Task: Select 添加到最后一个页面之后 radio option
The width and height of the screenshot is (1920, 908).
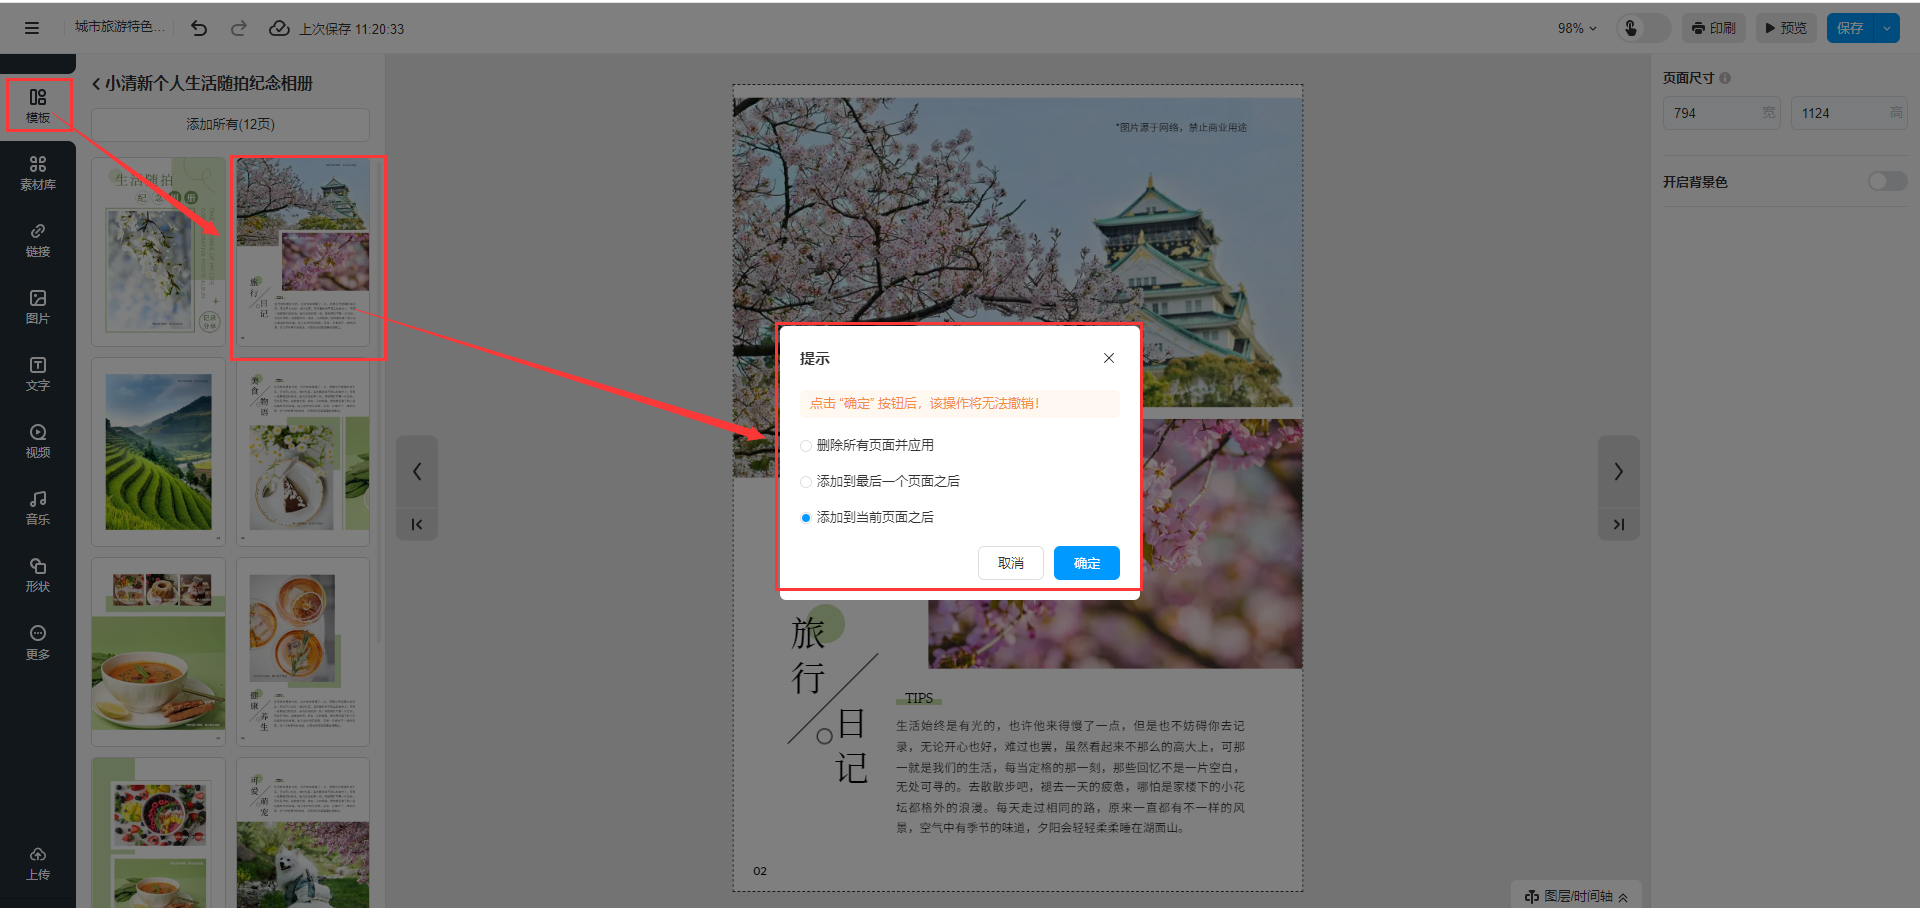Action: 806,482
